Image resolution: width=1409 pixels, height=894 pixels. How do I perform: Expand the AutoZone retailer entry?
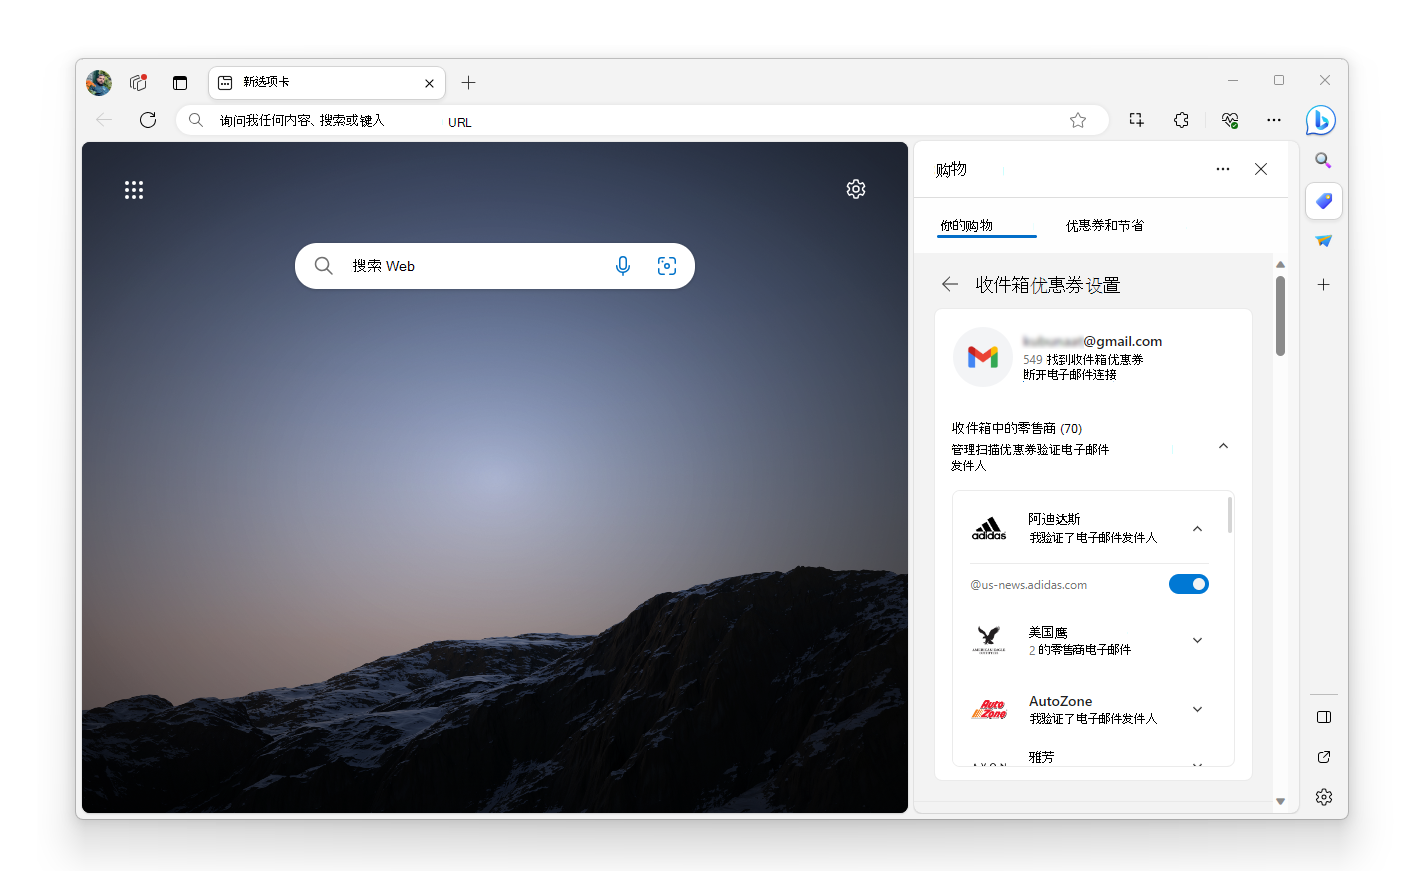(x=1197, y=709)
